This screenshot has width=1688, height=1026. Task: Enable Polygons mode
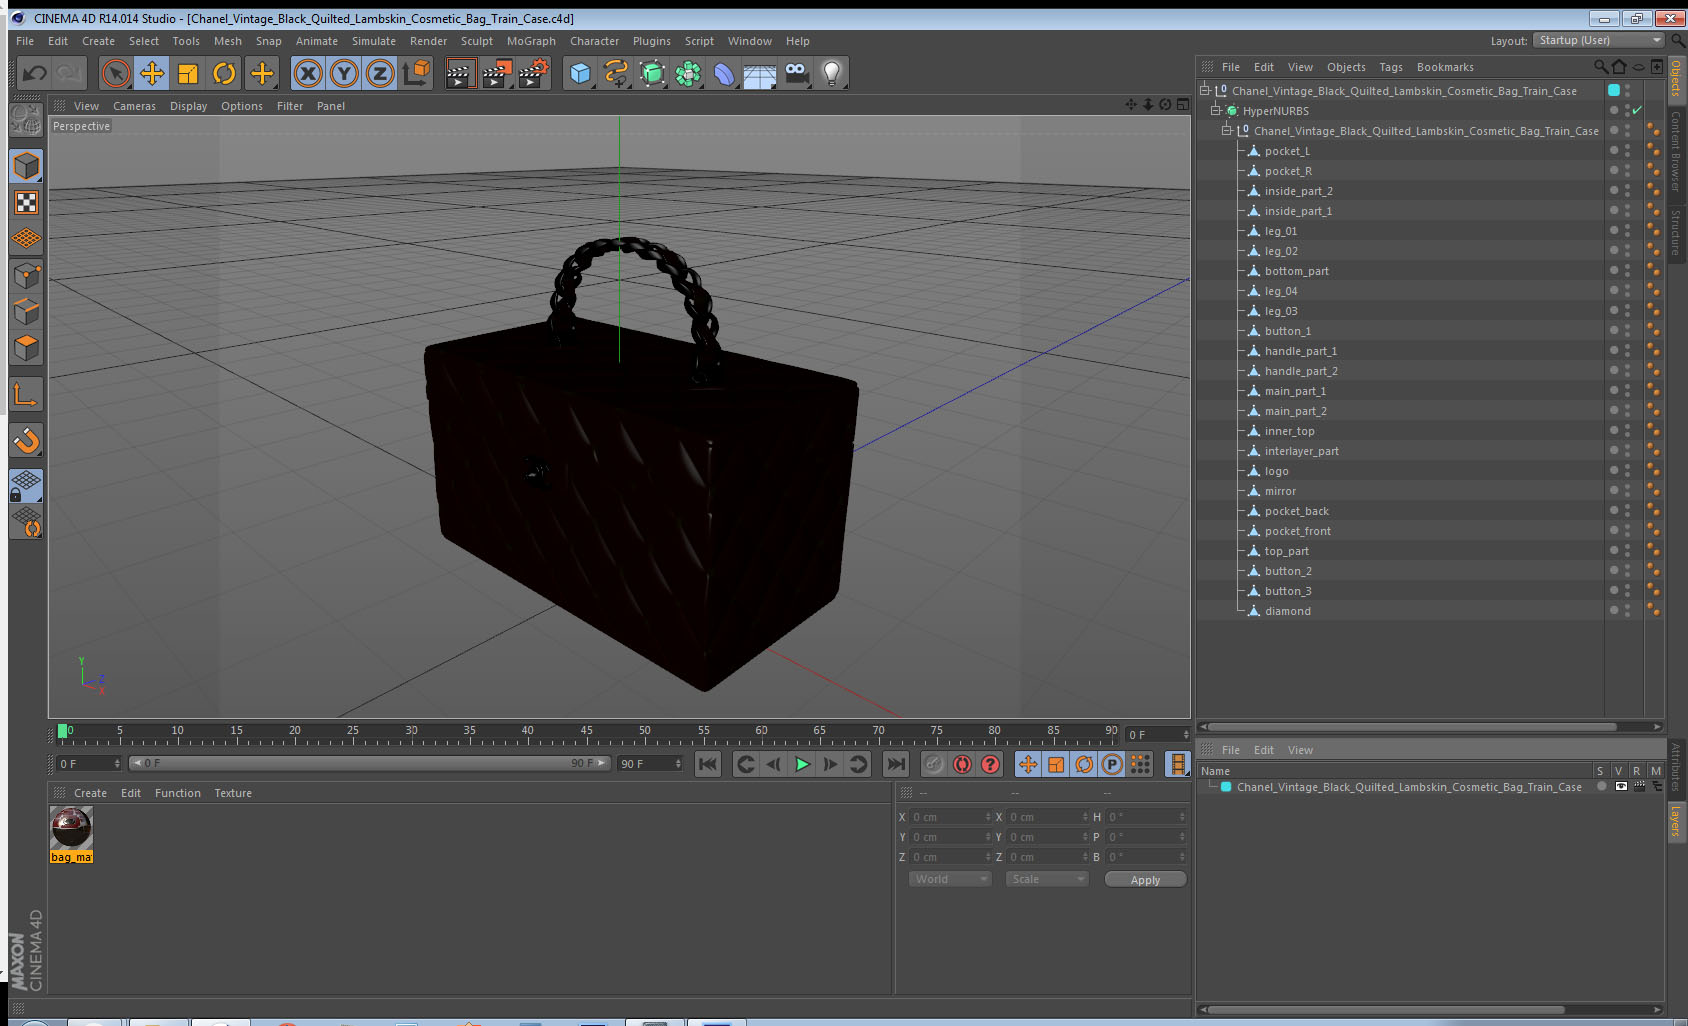click(26, 347)
